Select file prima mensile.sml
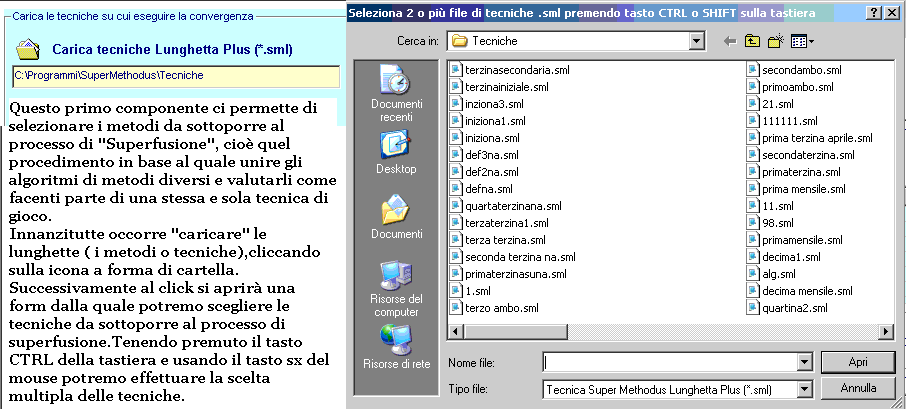 click(796, 188)
